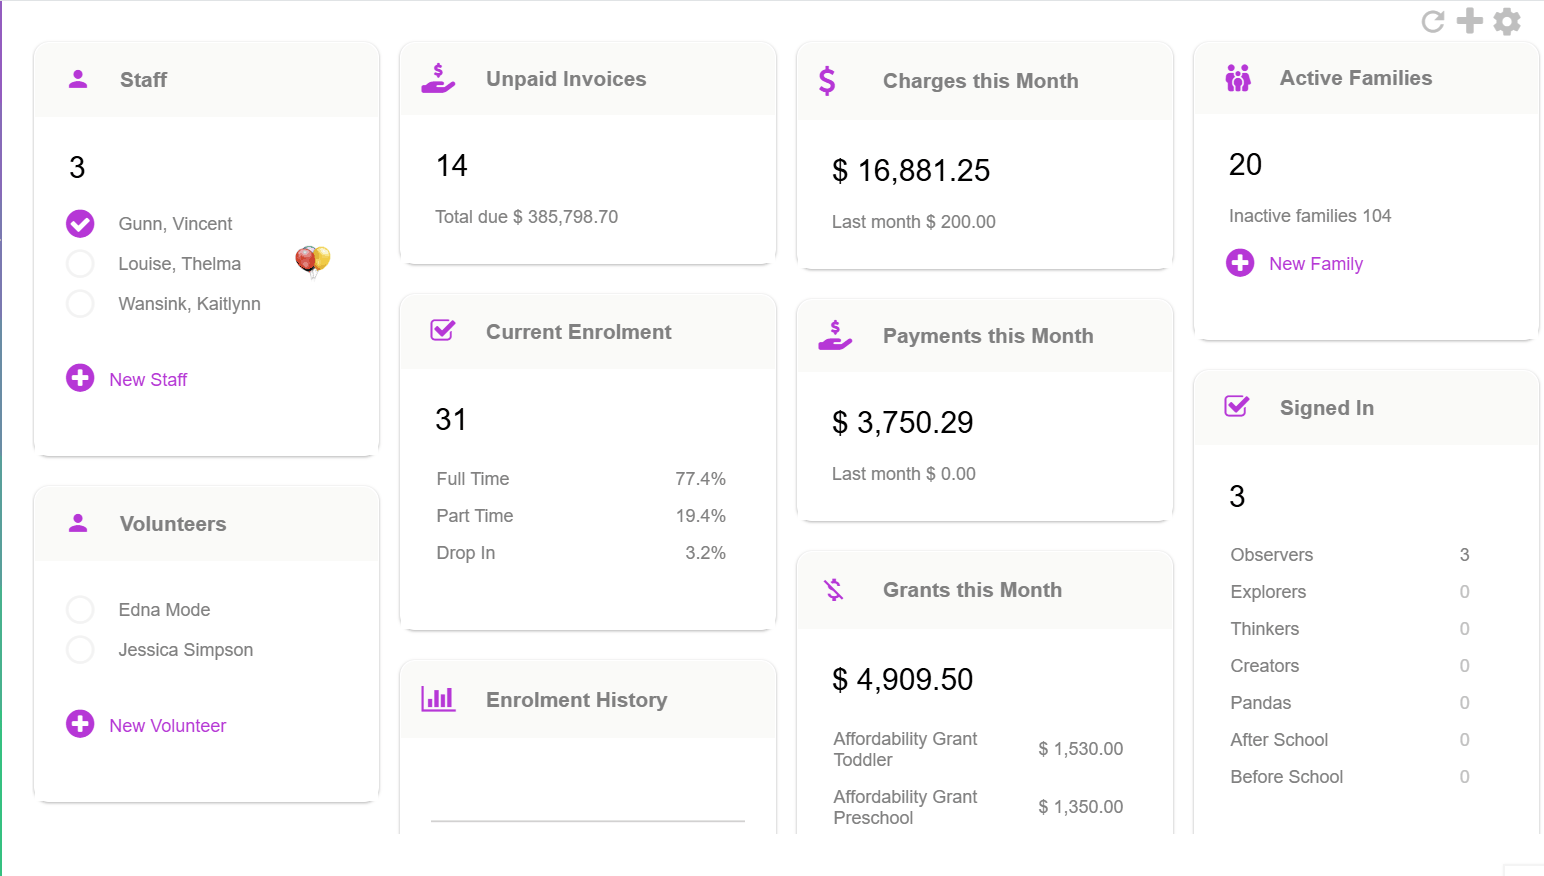Viewport: 1544px width, 876px height.
Task: Click the add widget plus icon
Action: (1469, 21)
